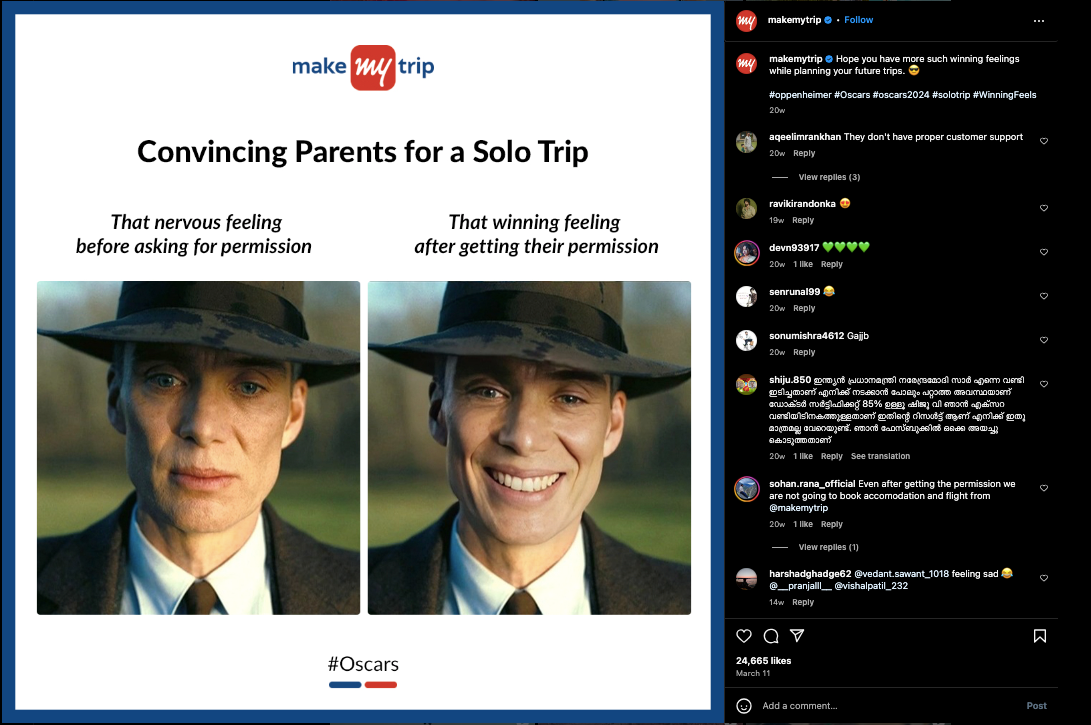Open aqeelimrankhan's avatar

pyautogui.click(x=747, y=142)
